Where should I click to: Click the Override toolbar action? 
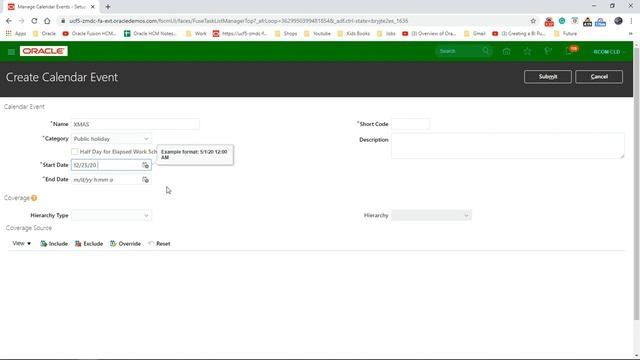(x=125, y=244)
